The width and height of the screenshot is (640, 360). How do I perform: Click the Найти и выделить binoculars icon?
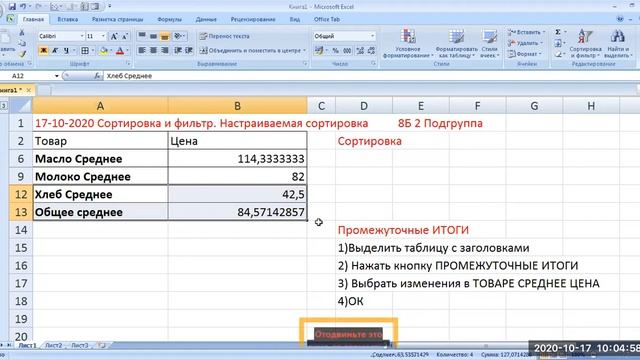[x=618, y=36]
